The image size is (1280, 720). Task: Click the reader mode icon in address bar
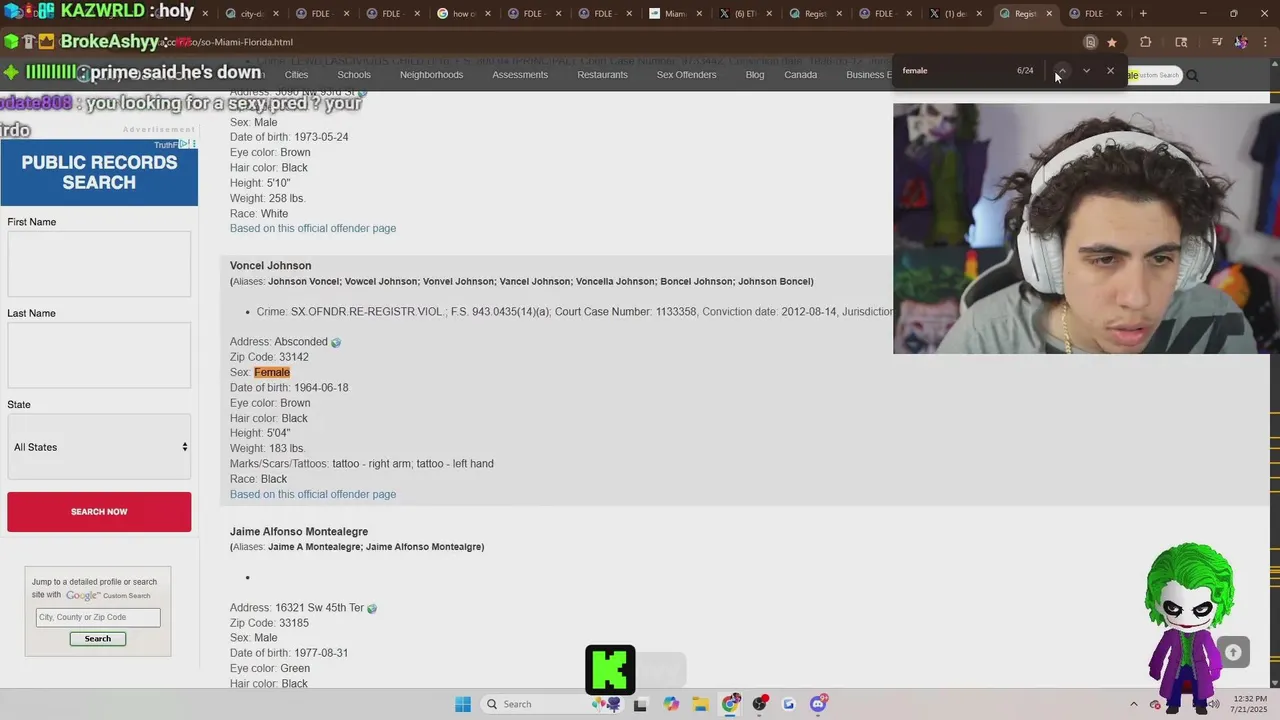pyautogui.click(x=1090, y=42)
